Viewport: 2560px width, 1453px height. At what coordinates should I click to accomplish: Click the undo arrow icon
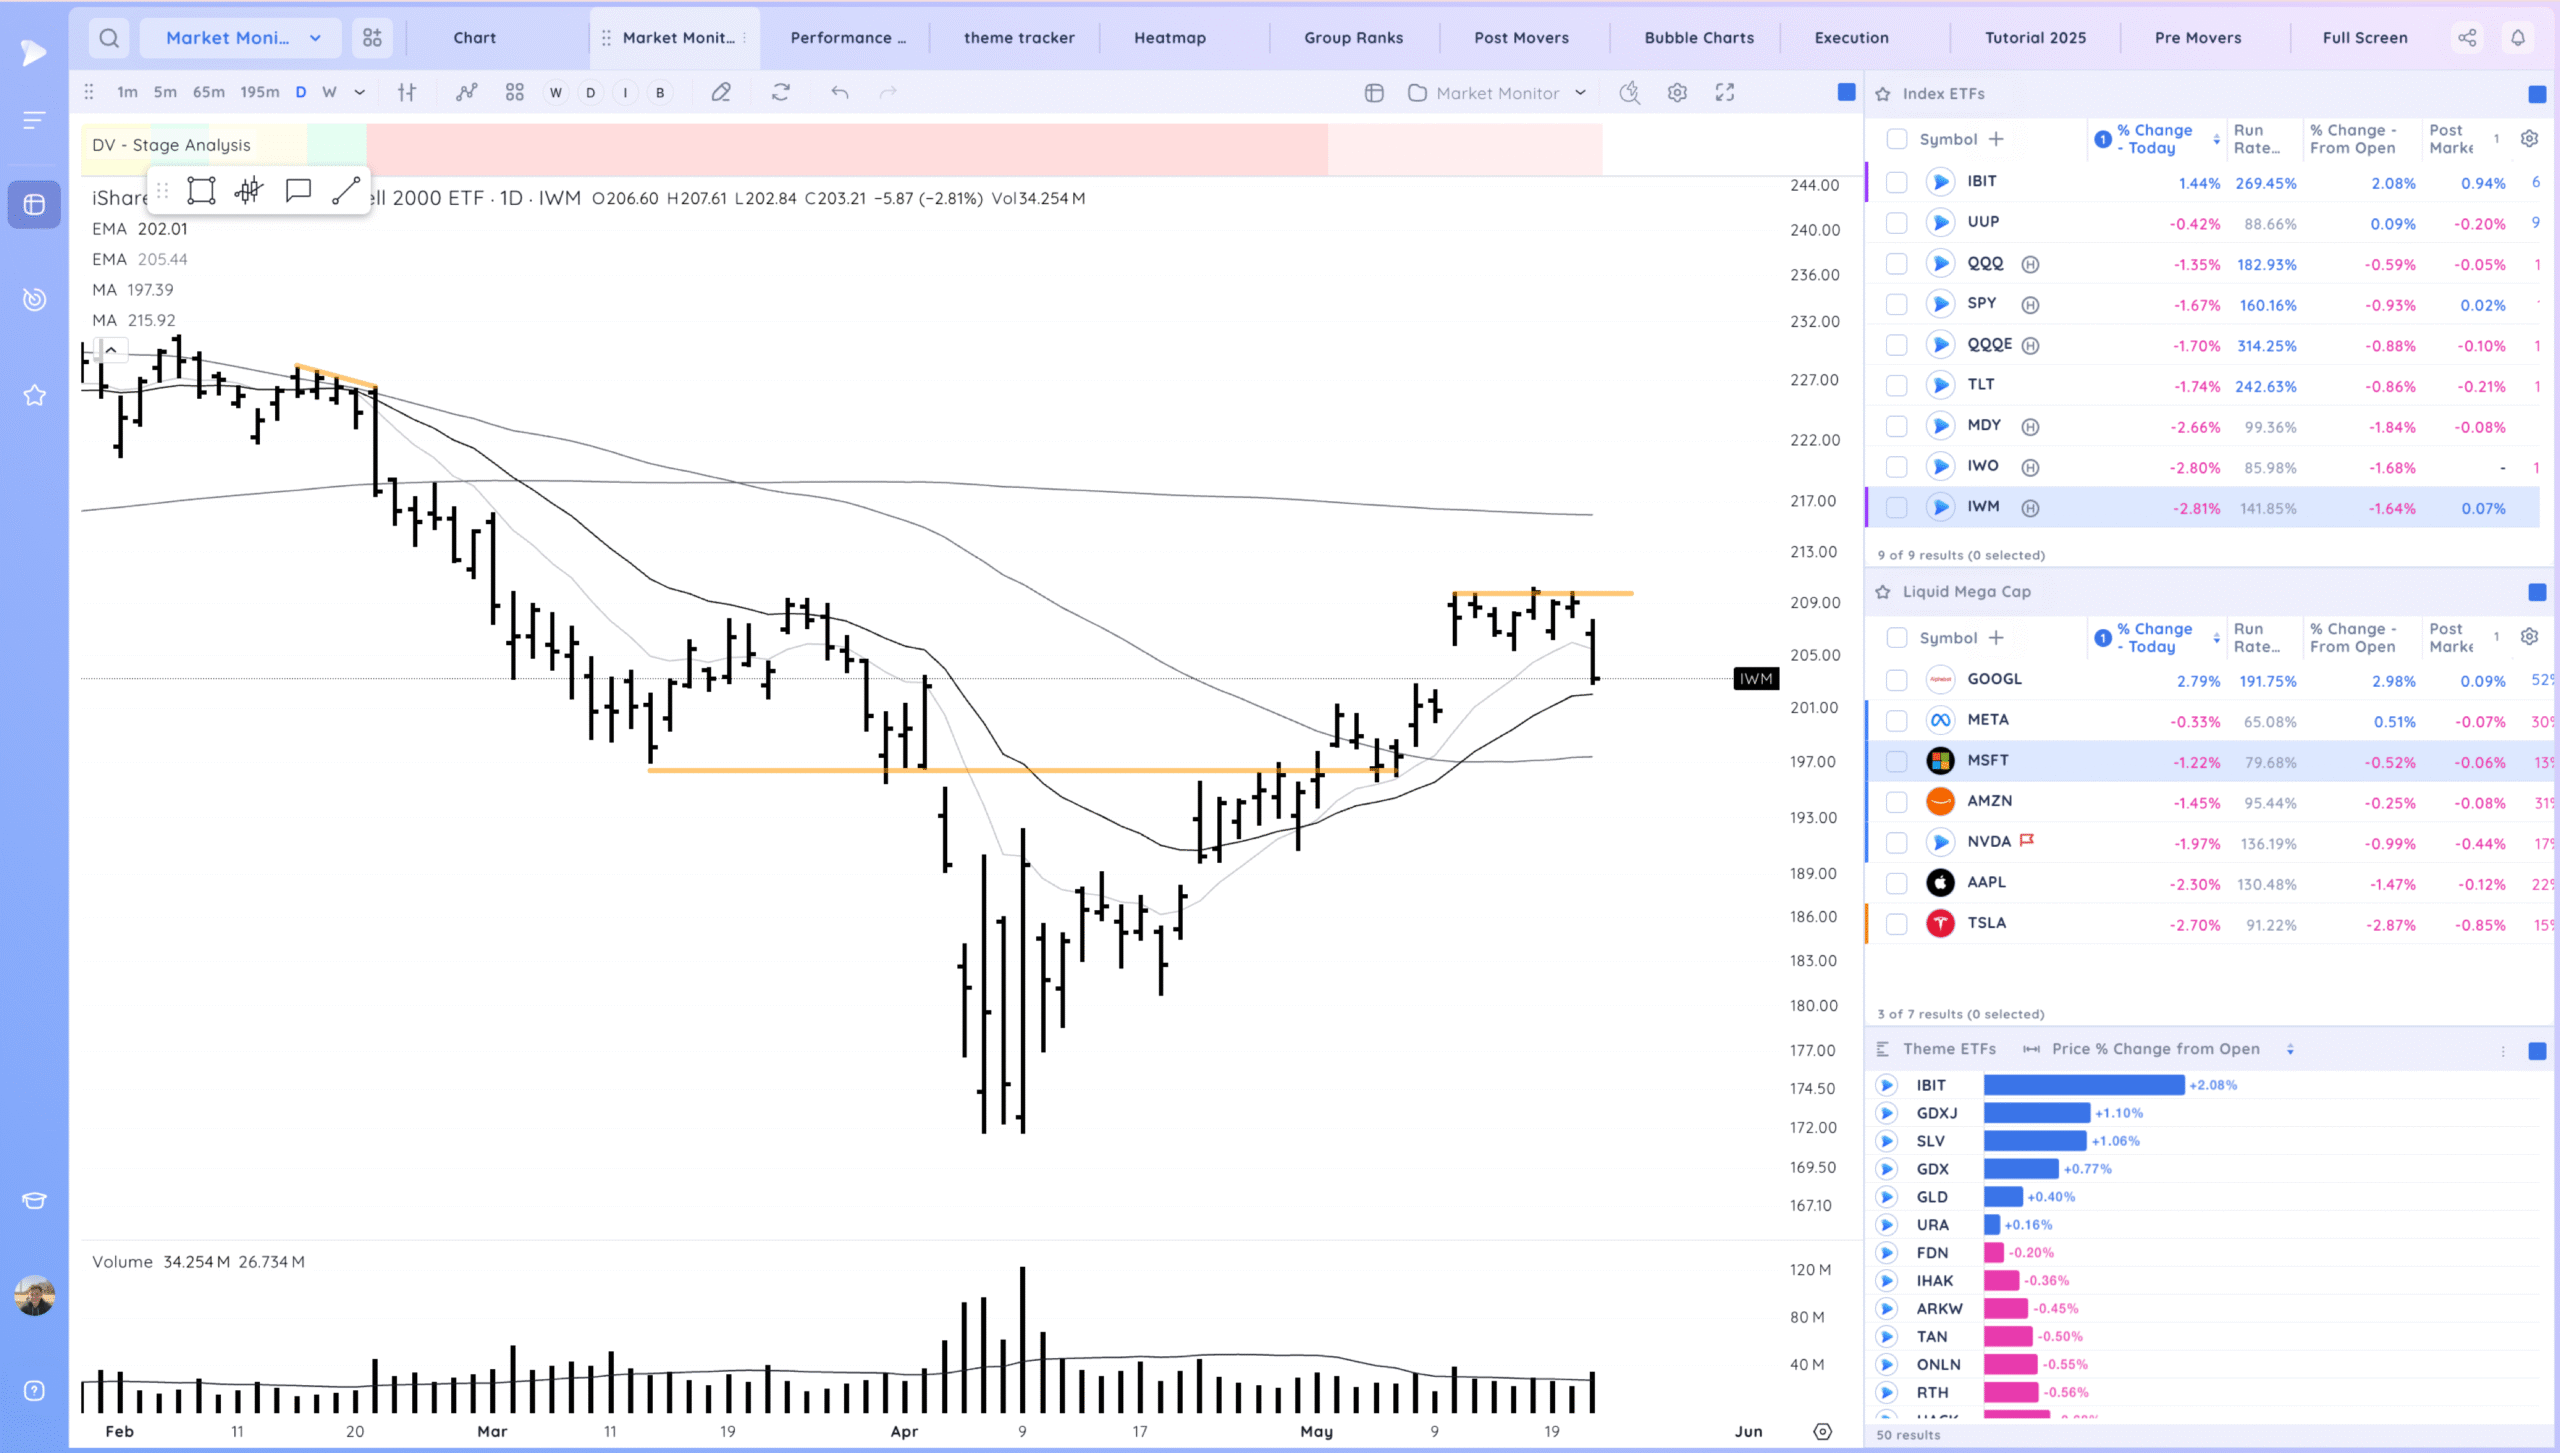(839, 93)
